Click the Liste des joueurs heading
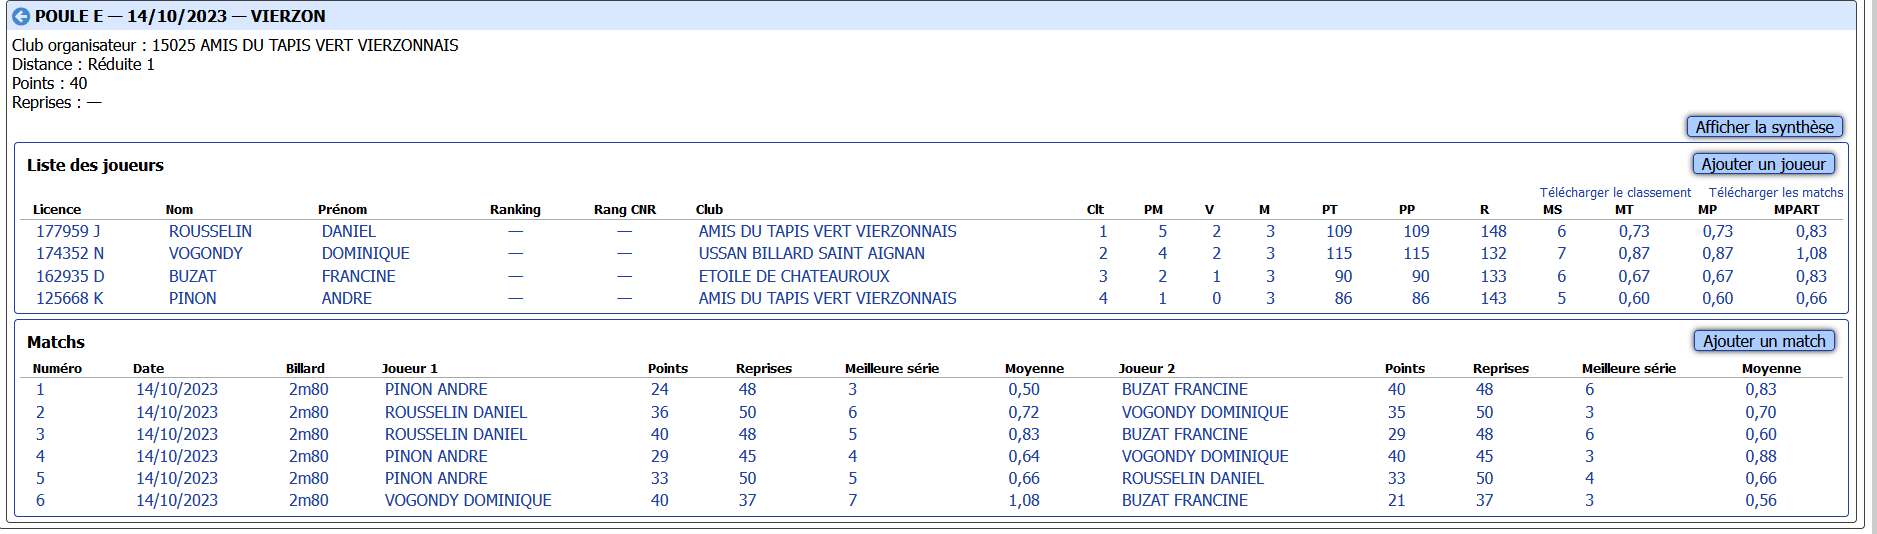This screenshot has height=534, width=1877. tap(95, 165)
